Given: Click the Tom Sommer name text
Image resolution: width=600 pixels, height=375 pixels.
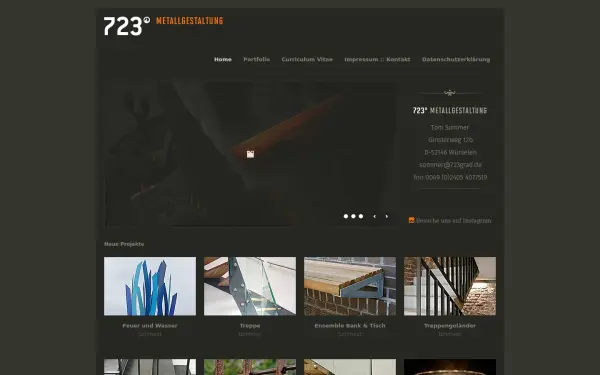Looking at the screenshot, I should [x=450, y=127].
